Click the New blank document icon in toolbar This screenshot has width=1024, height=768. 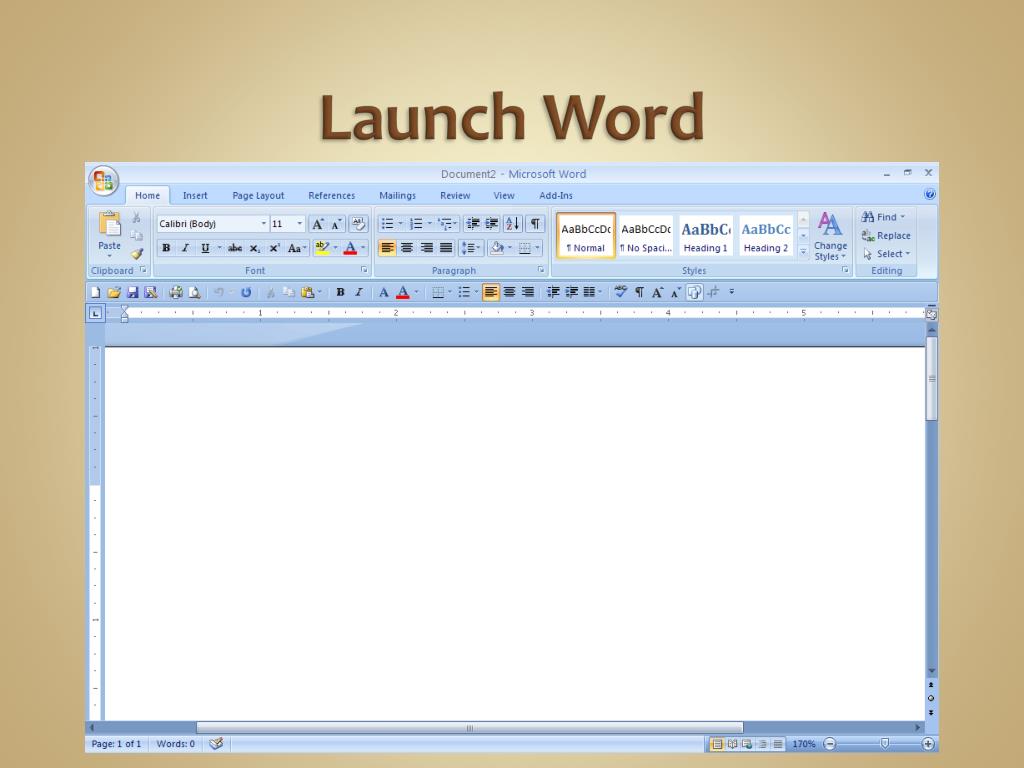click(96, 292)
